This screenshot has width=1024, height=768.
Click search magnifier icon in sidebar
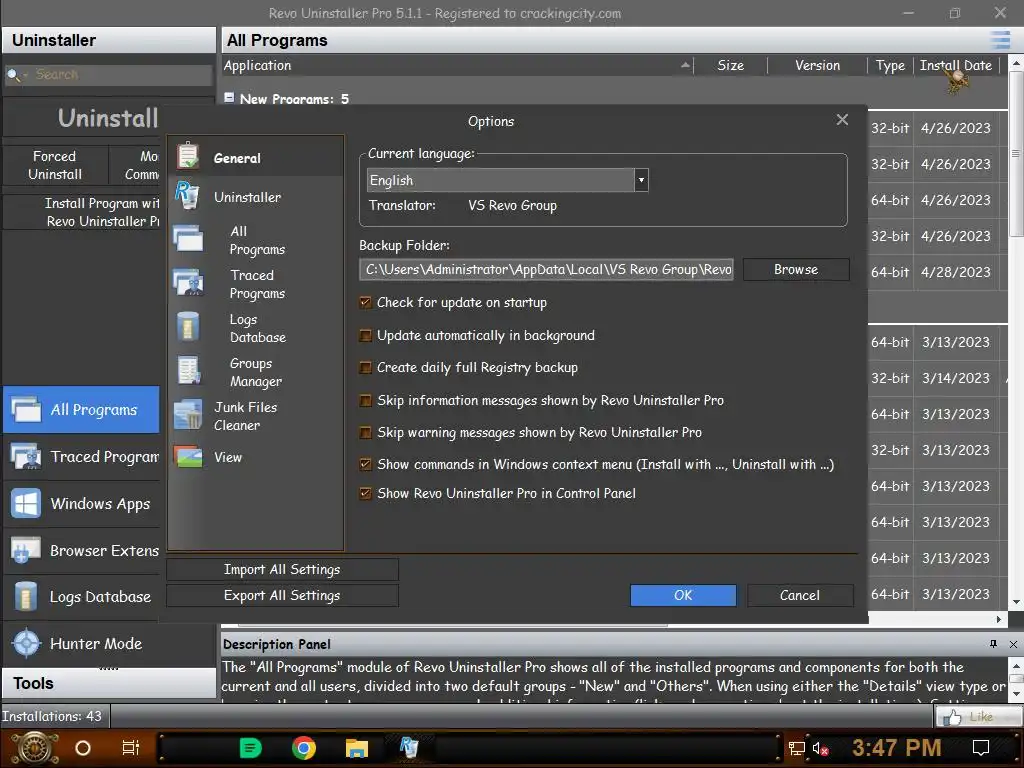tap(12, 75)
